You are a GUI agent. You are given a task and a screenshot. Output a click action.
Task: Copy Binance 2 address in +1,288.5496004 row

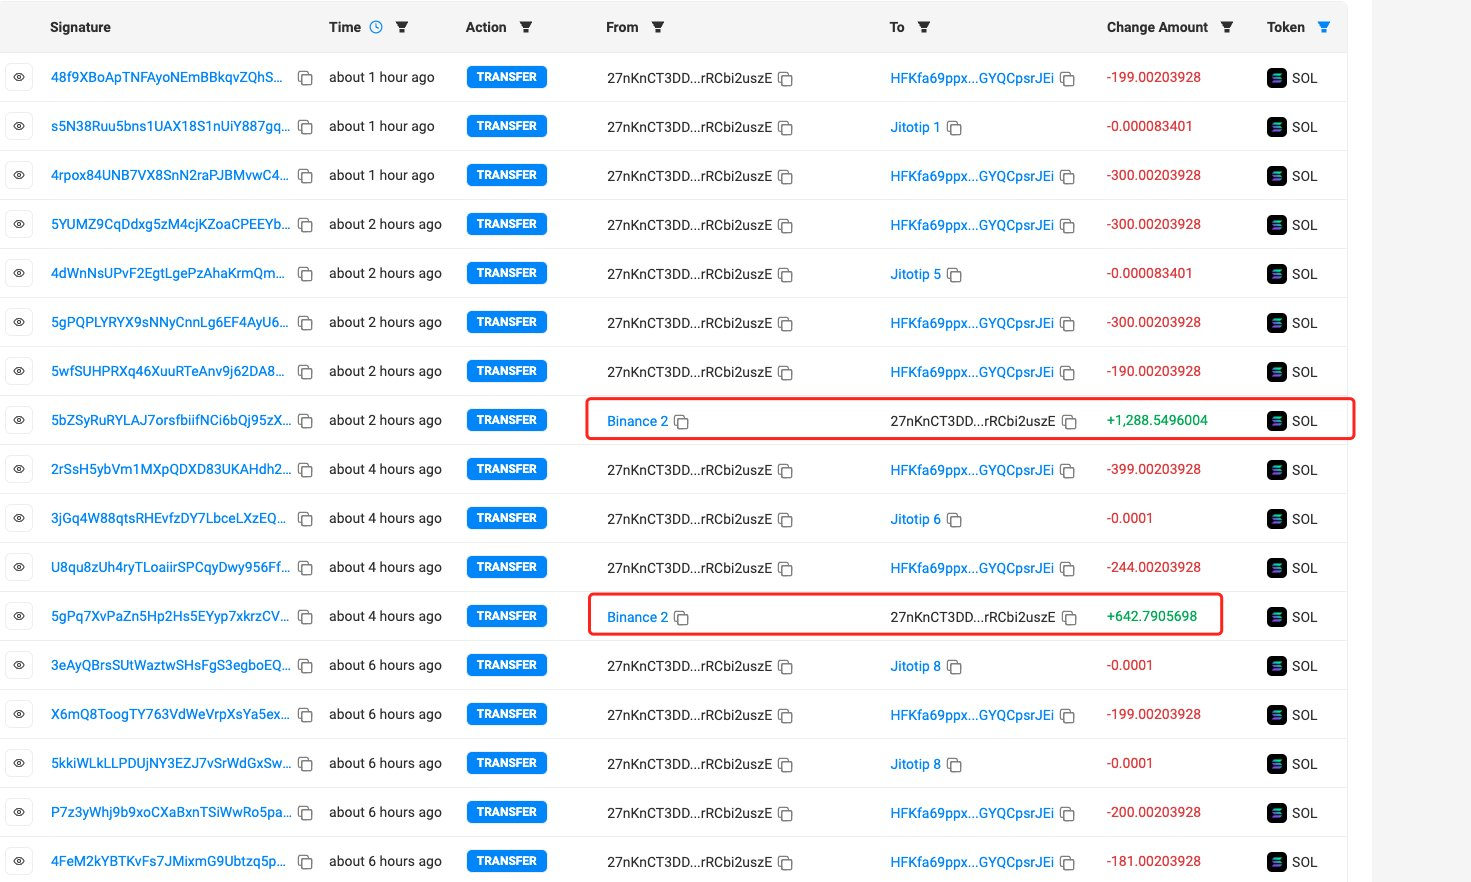point(682,421)
